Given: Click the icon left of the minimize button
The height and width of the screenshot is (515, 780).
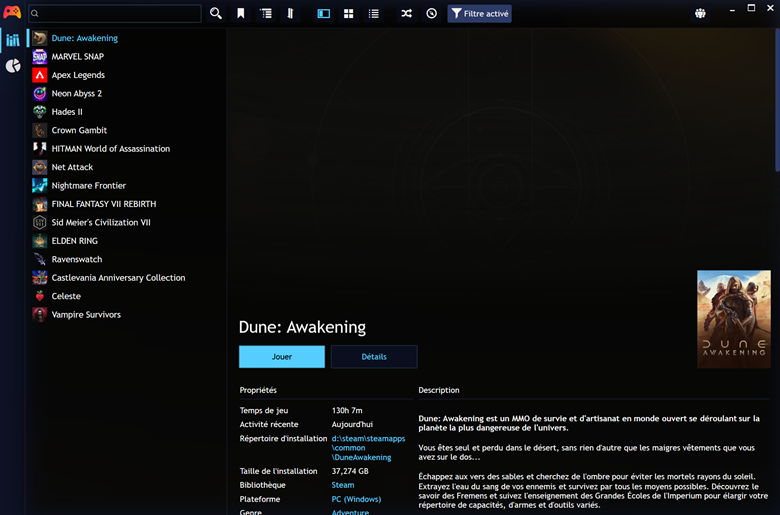Looking at the screenshot, I should tap(700, 14).
